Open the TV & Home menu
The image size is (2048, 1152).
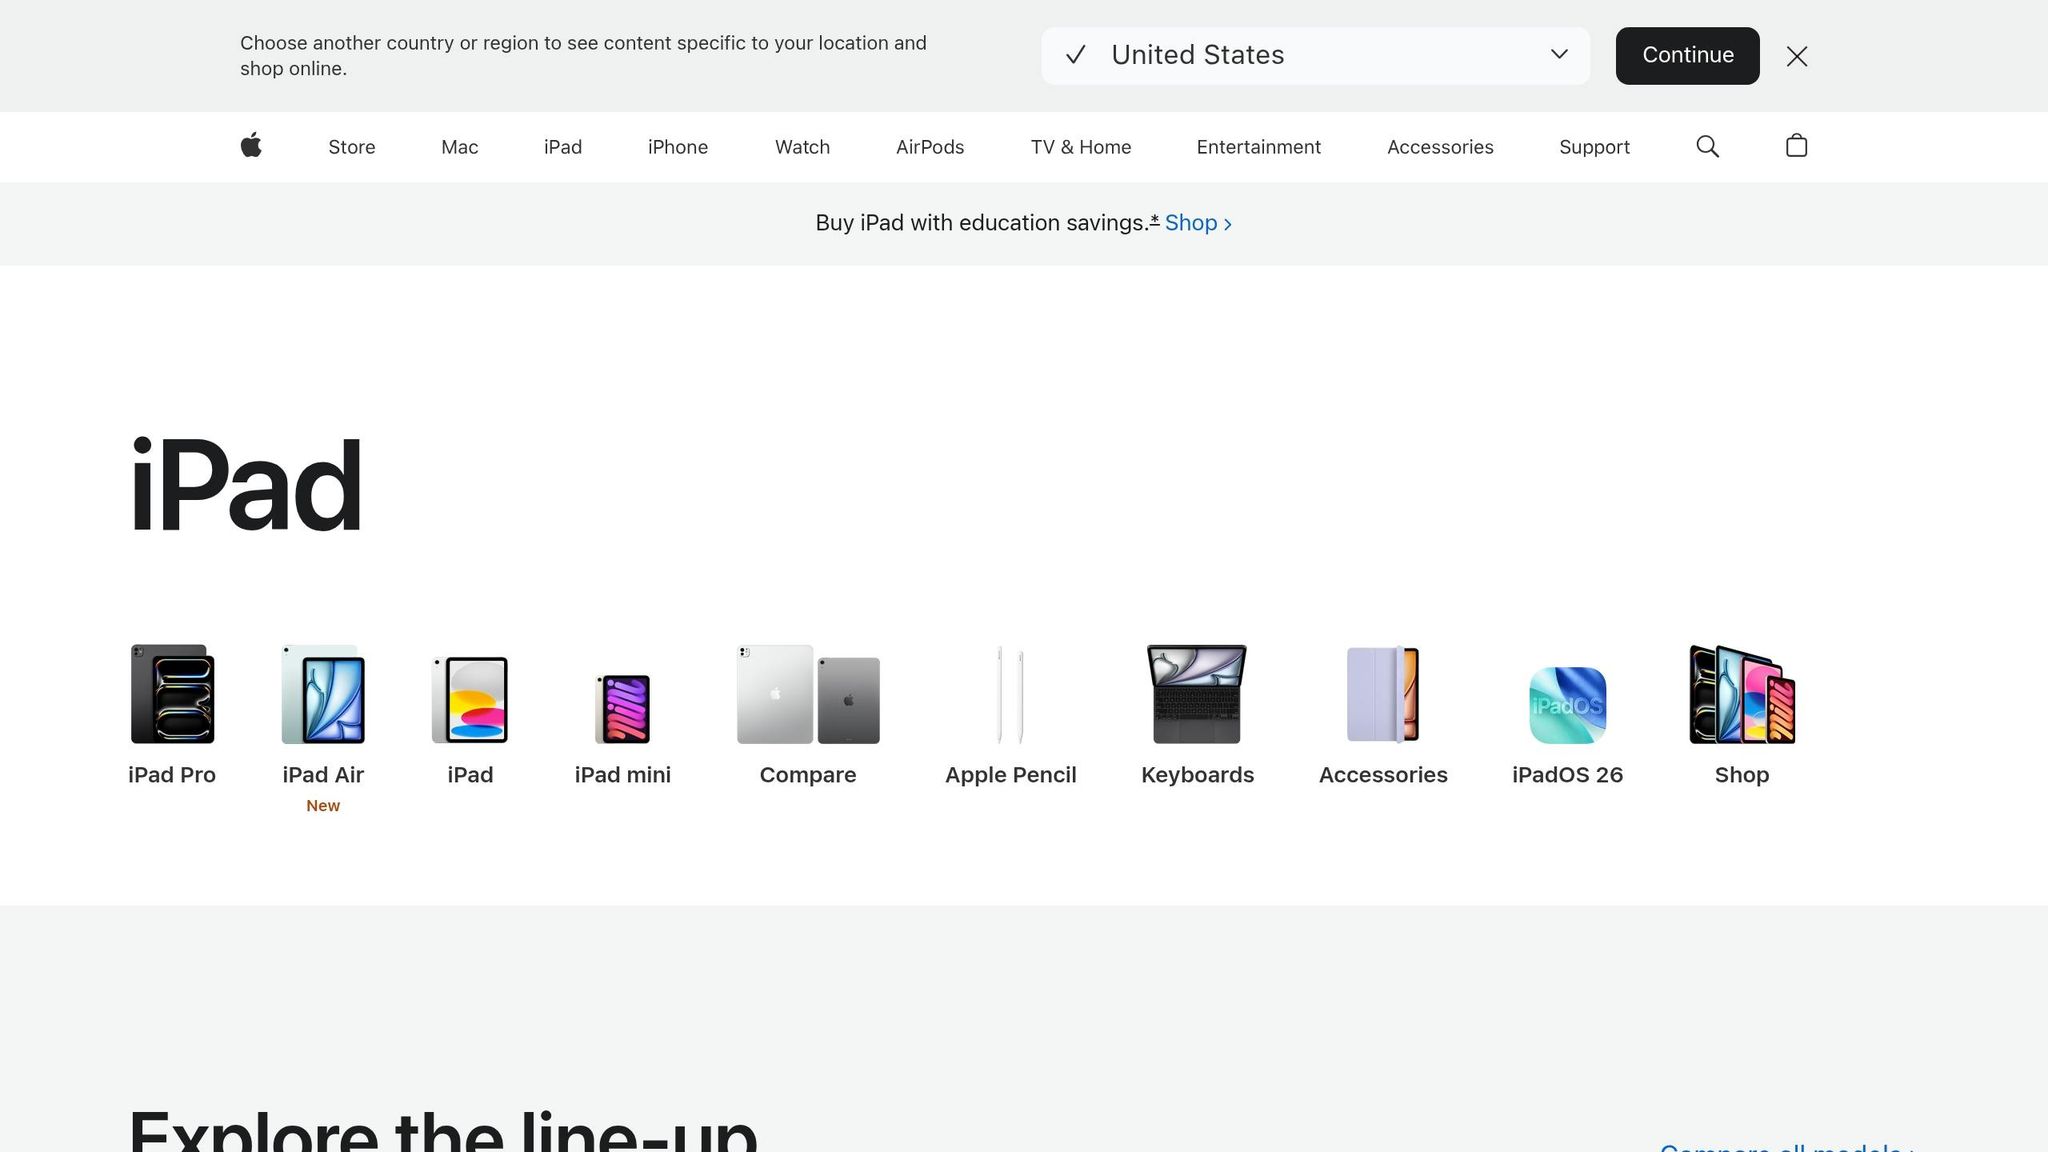1081,147
